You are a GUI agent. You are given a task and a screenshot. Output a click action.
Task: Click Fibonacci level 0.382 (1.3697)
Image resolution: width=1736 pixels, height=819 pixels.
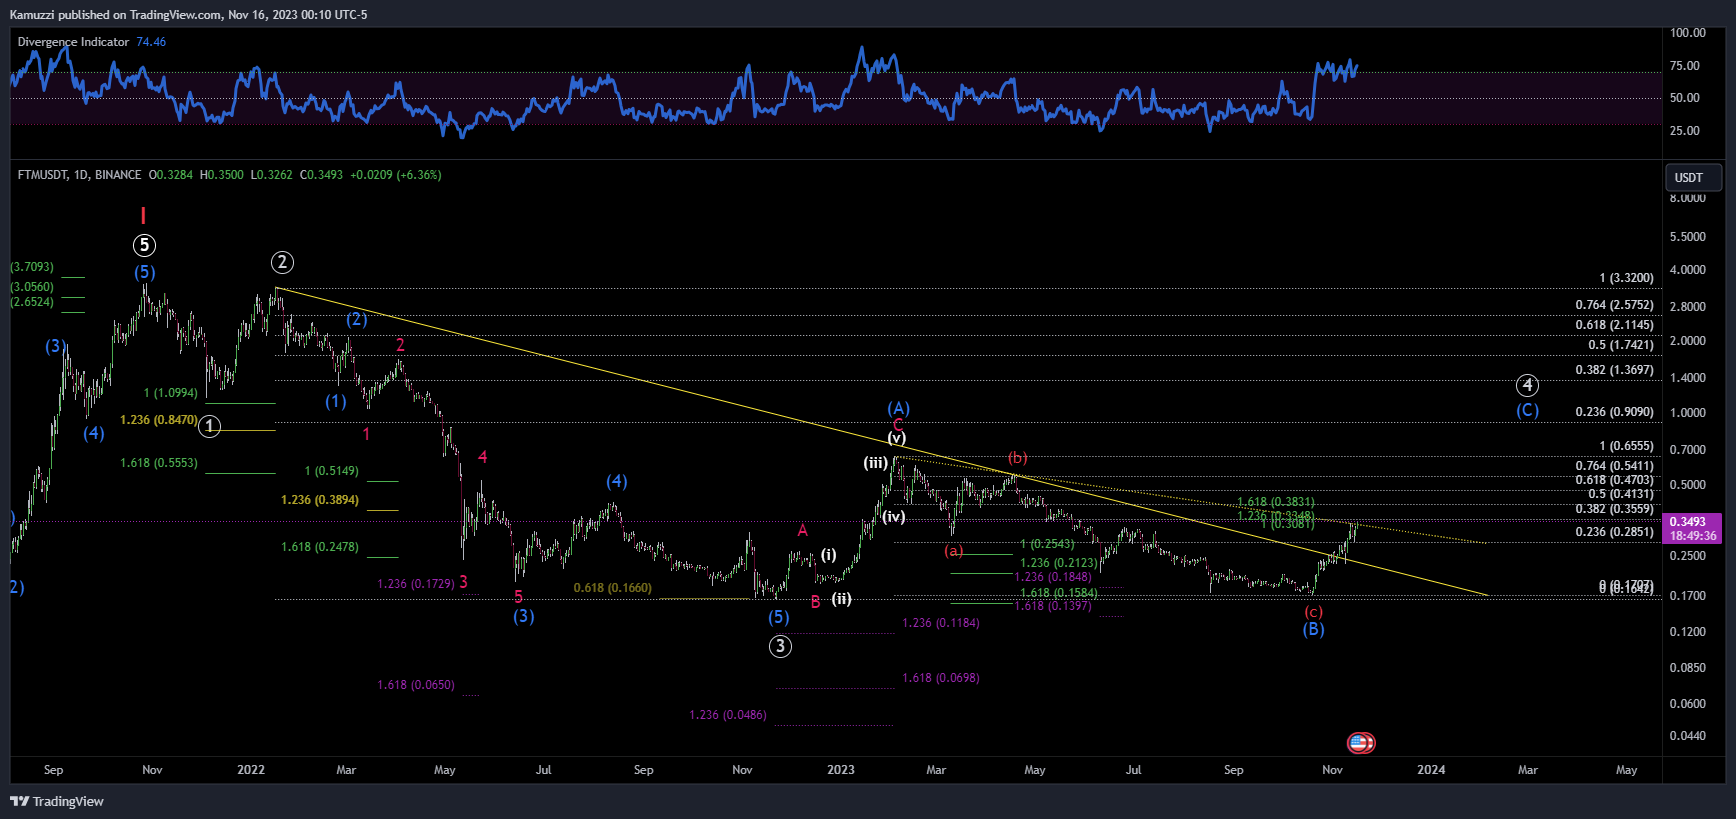[1614, 370]
